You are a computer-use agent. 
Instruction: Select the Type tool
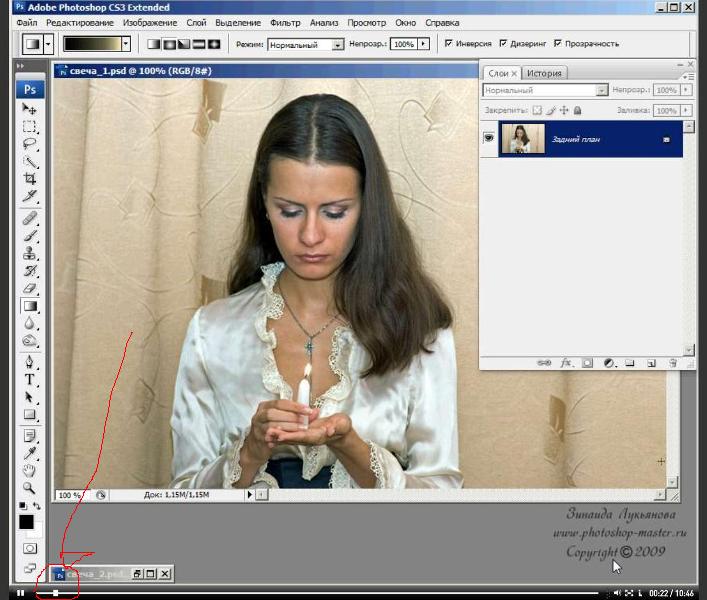point(29,380)
